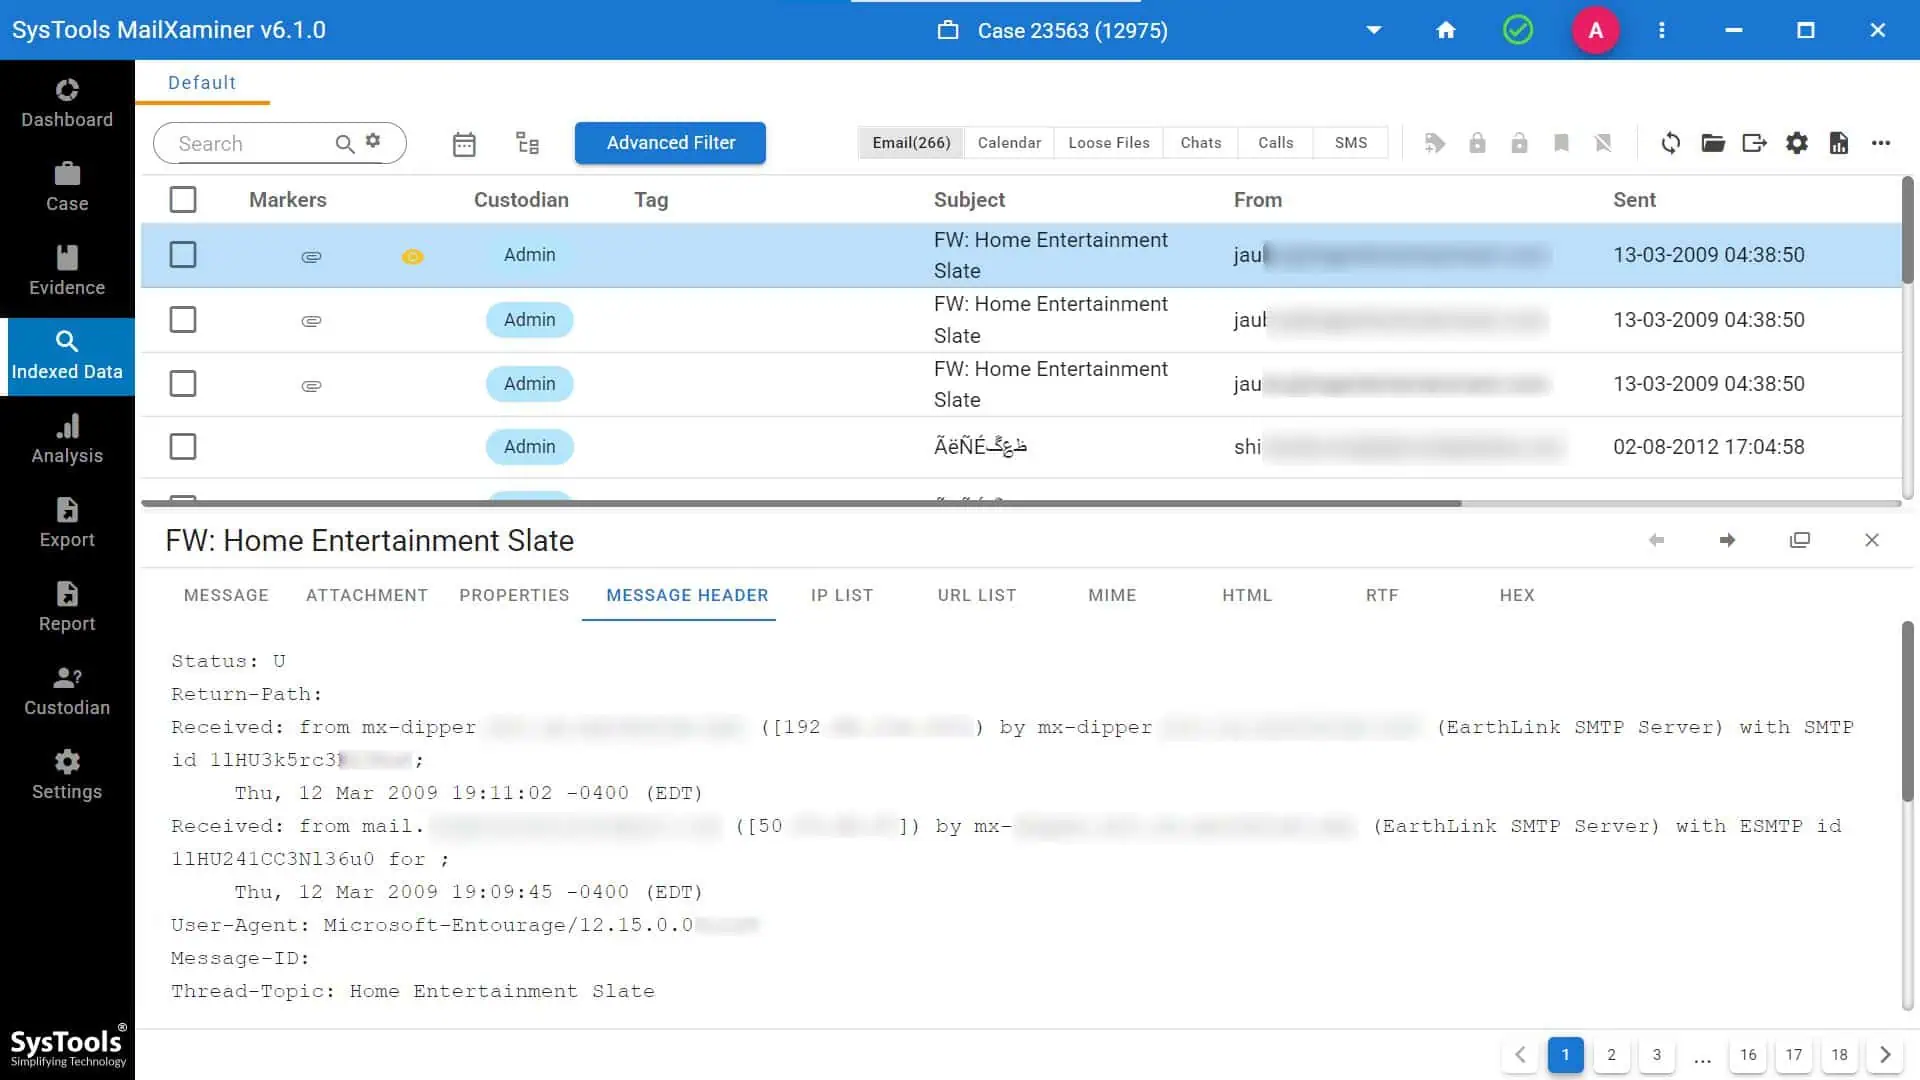Viewport: 1920px width, 1080px height.
Task: Switch to the SMS tab
Action: (1351, 143)
